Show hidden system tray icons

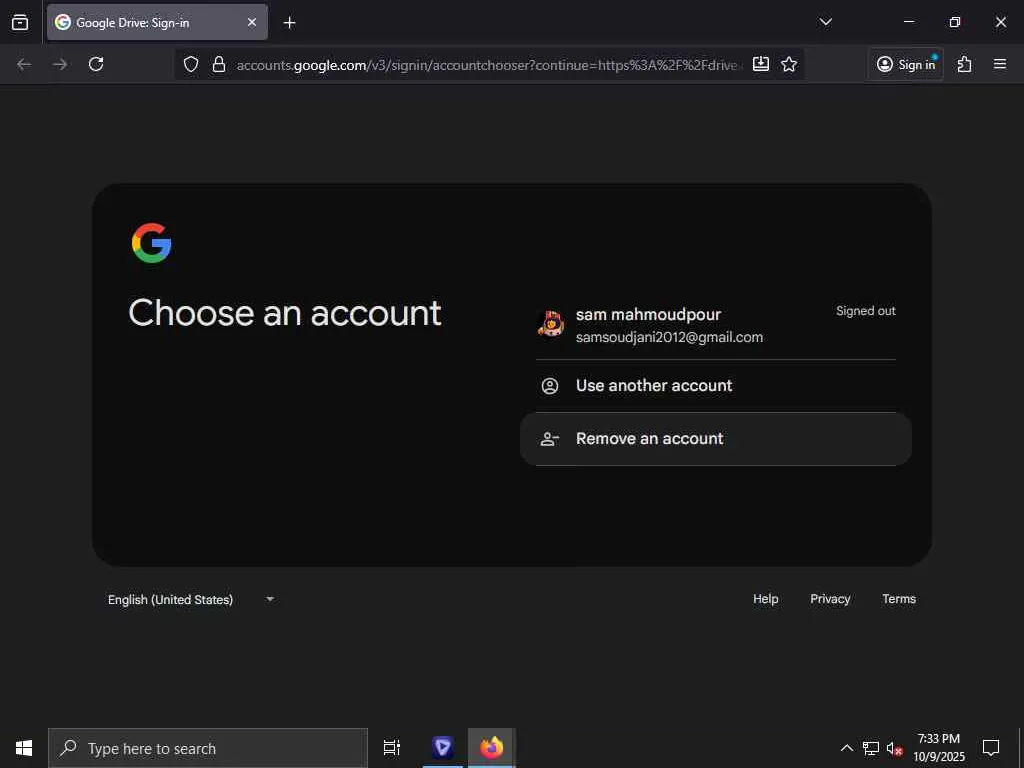[x=846, y=748]
